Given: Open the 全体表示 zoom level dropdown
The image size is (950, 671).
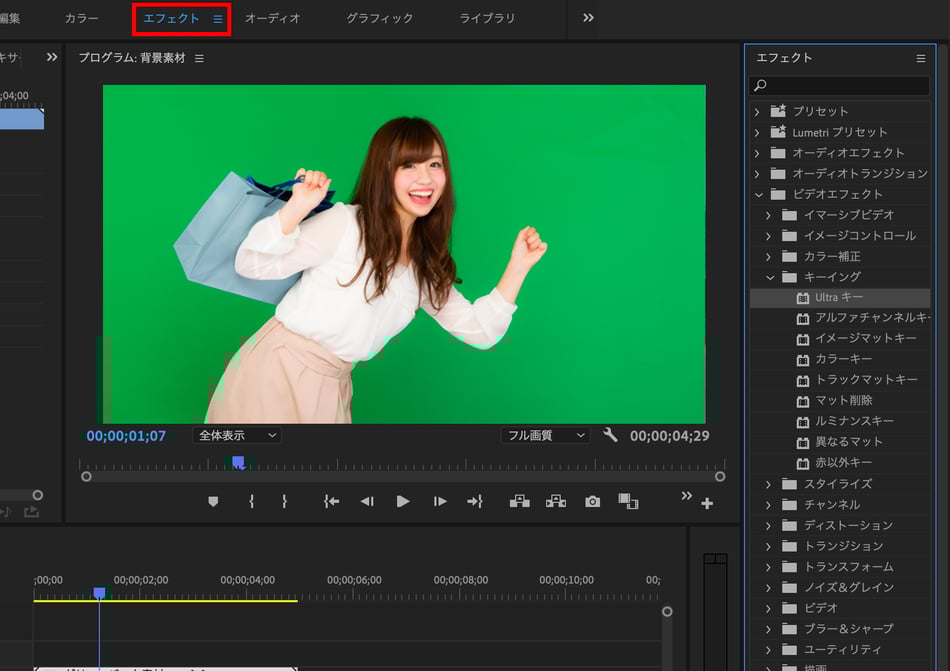Looking at the screenshot, I should [x=236, y=435].
